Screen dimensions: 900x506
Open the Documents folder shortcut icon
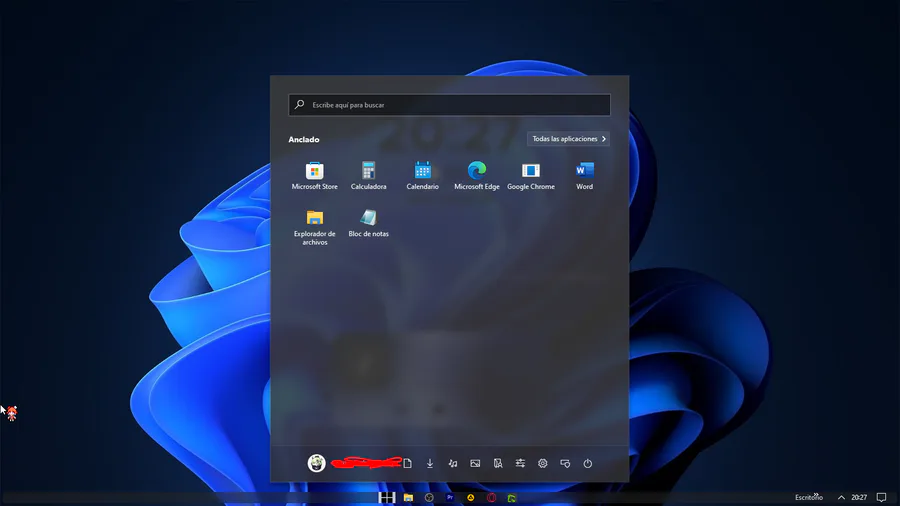coord(408,463)
